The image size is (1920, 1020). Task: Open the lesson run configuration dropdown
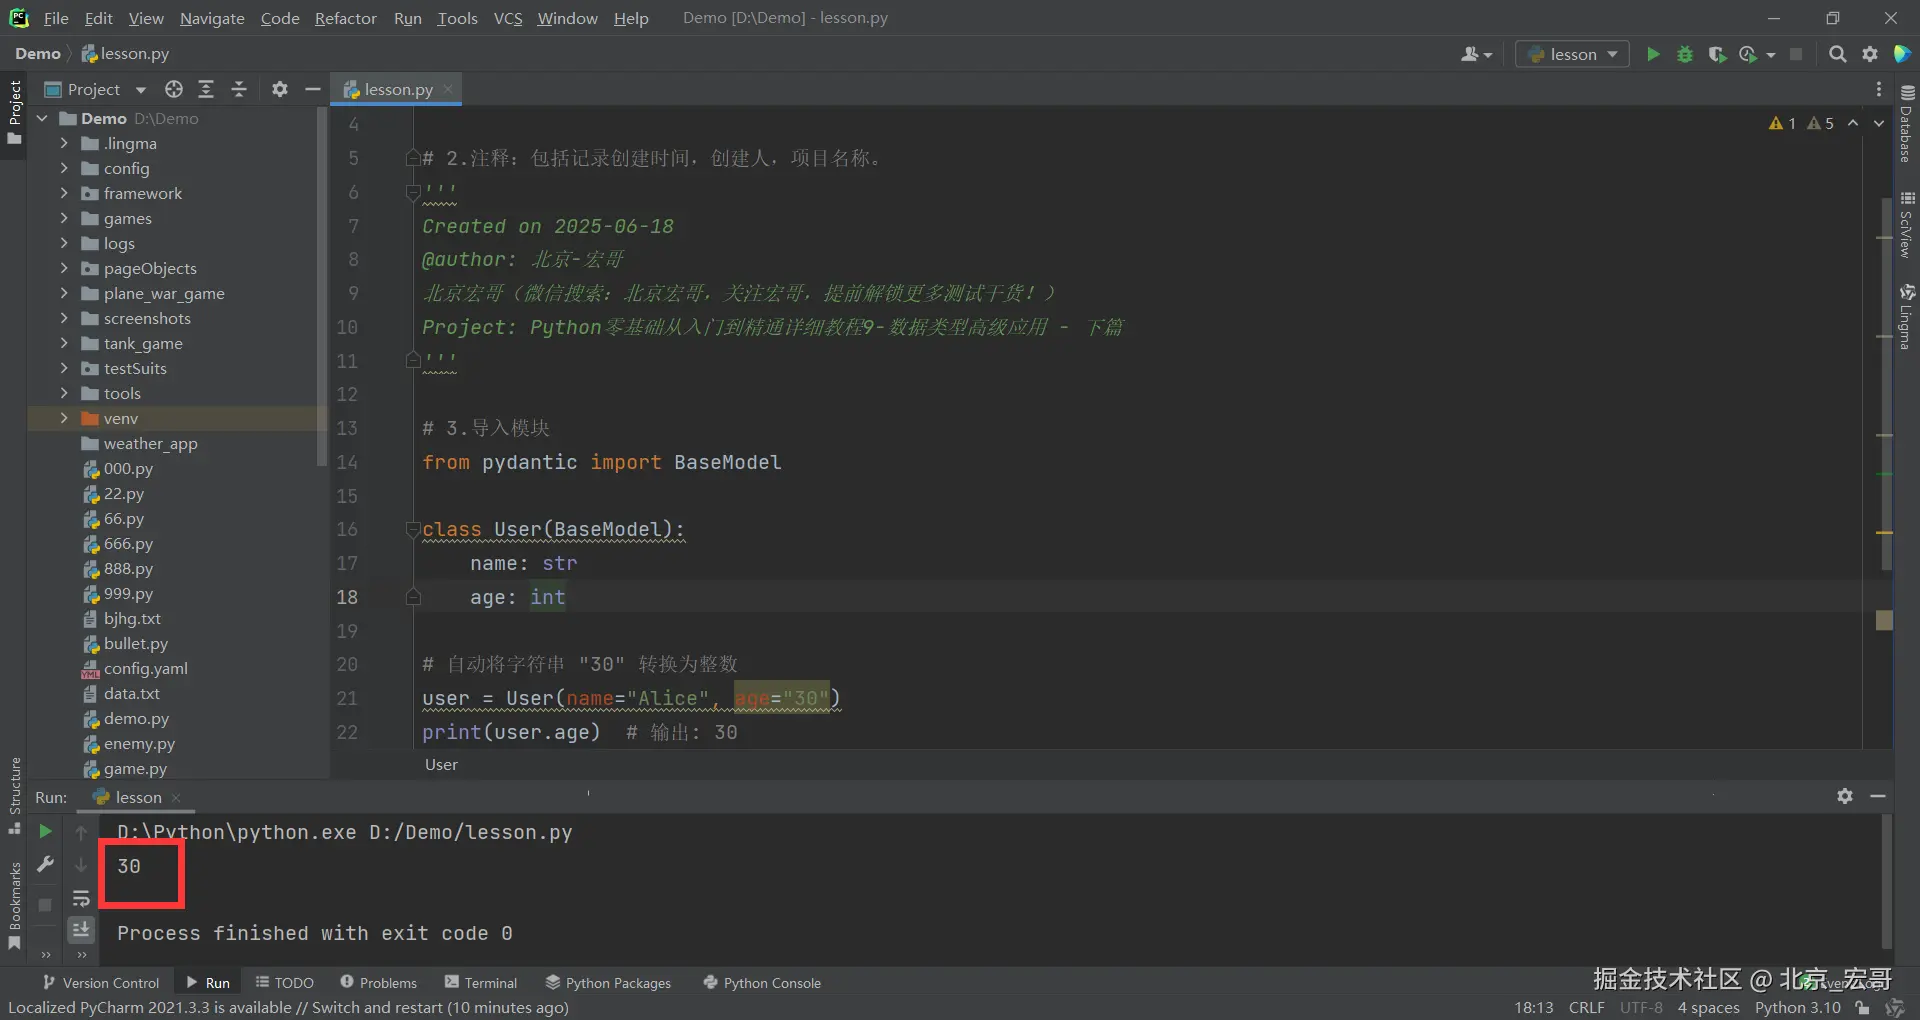point(1572,54)
